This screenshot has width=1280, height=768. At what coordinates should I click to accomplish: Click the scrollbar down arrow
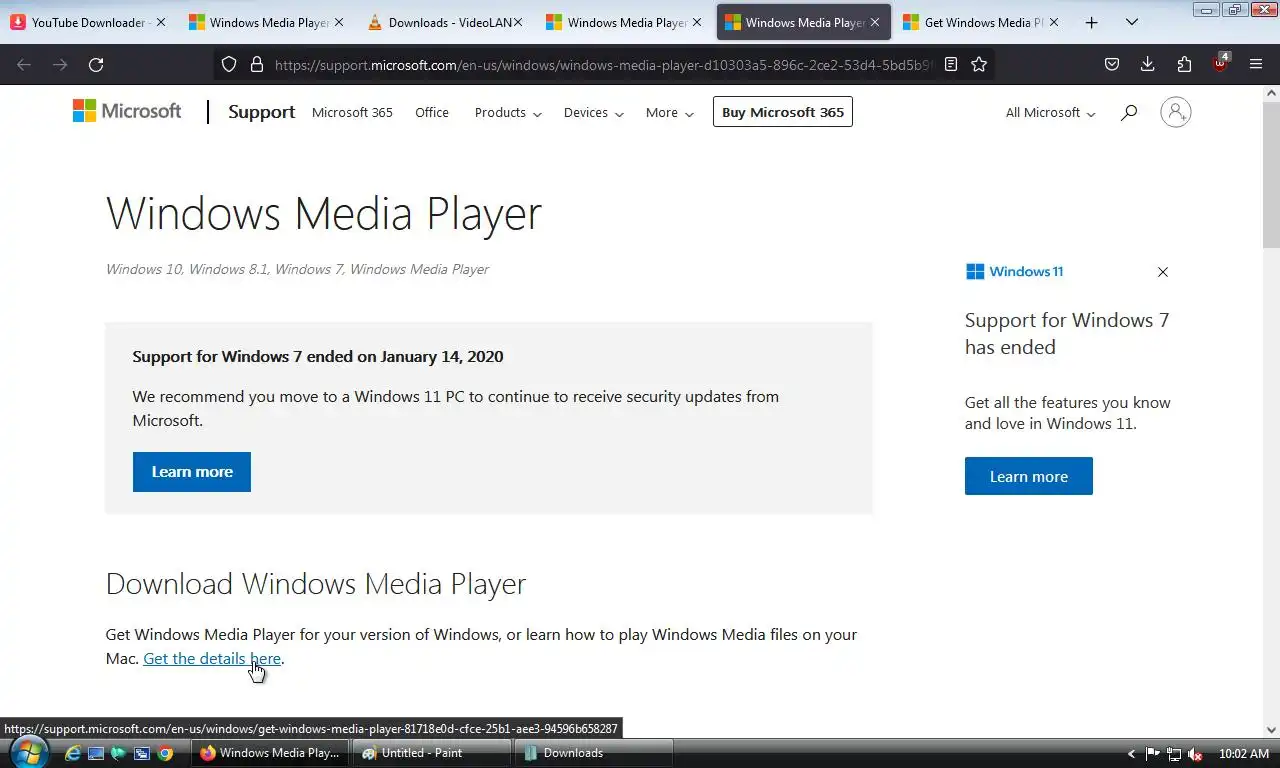1272,730
